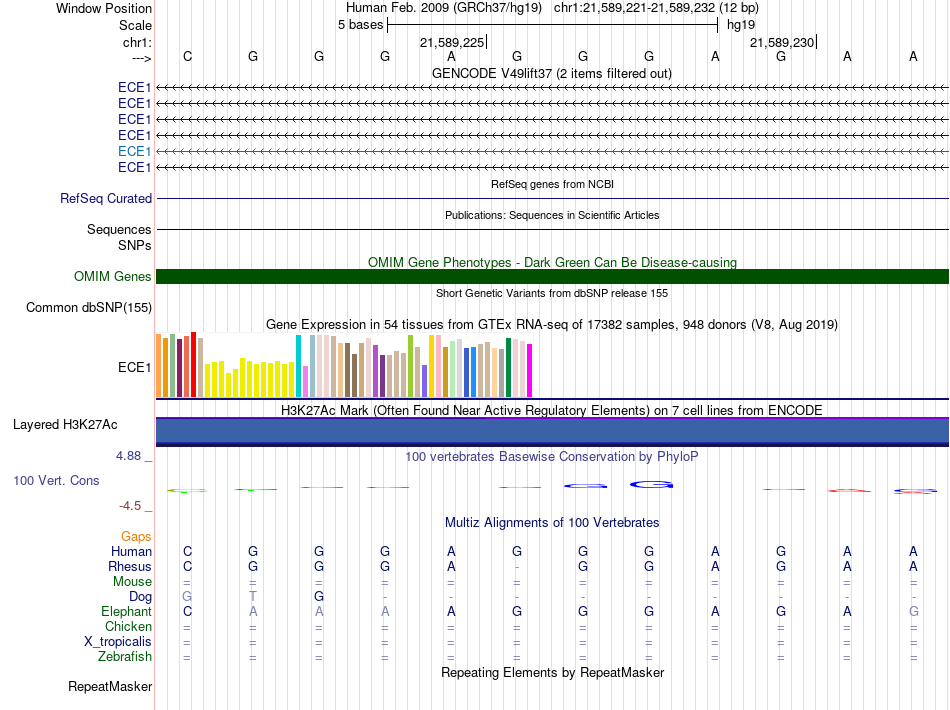The image size is (950, 710).
Task: Open the GENCODE V49lift37 track title
Action: pyautogui.click(x=551, y=73)
